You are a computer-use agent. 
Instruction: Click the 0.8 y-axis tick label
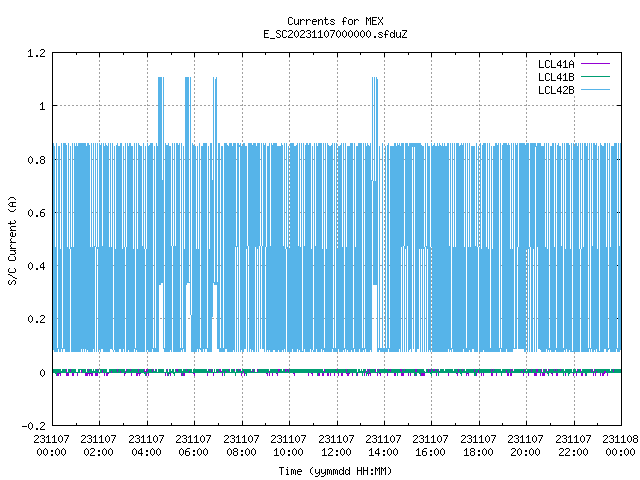(36, 160)
